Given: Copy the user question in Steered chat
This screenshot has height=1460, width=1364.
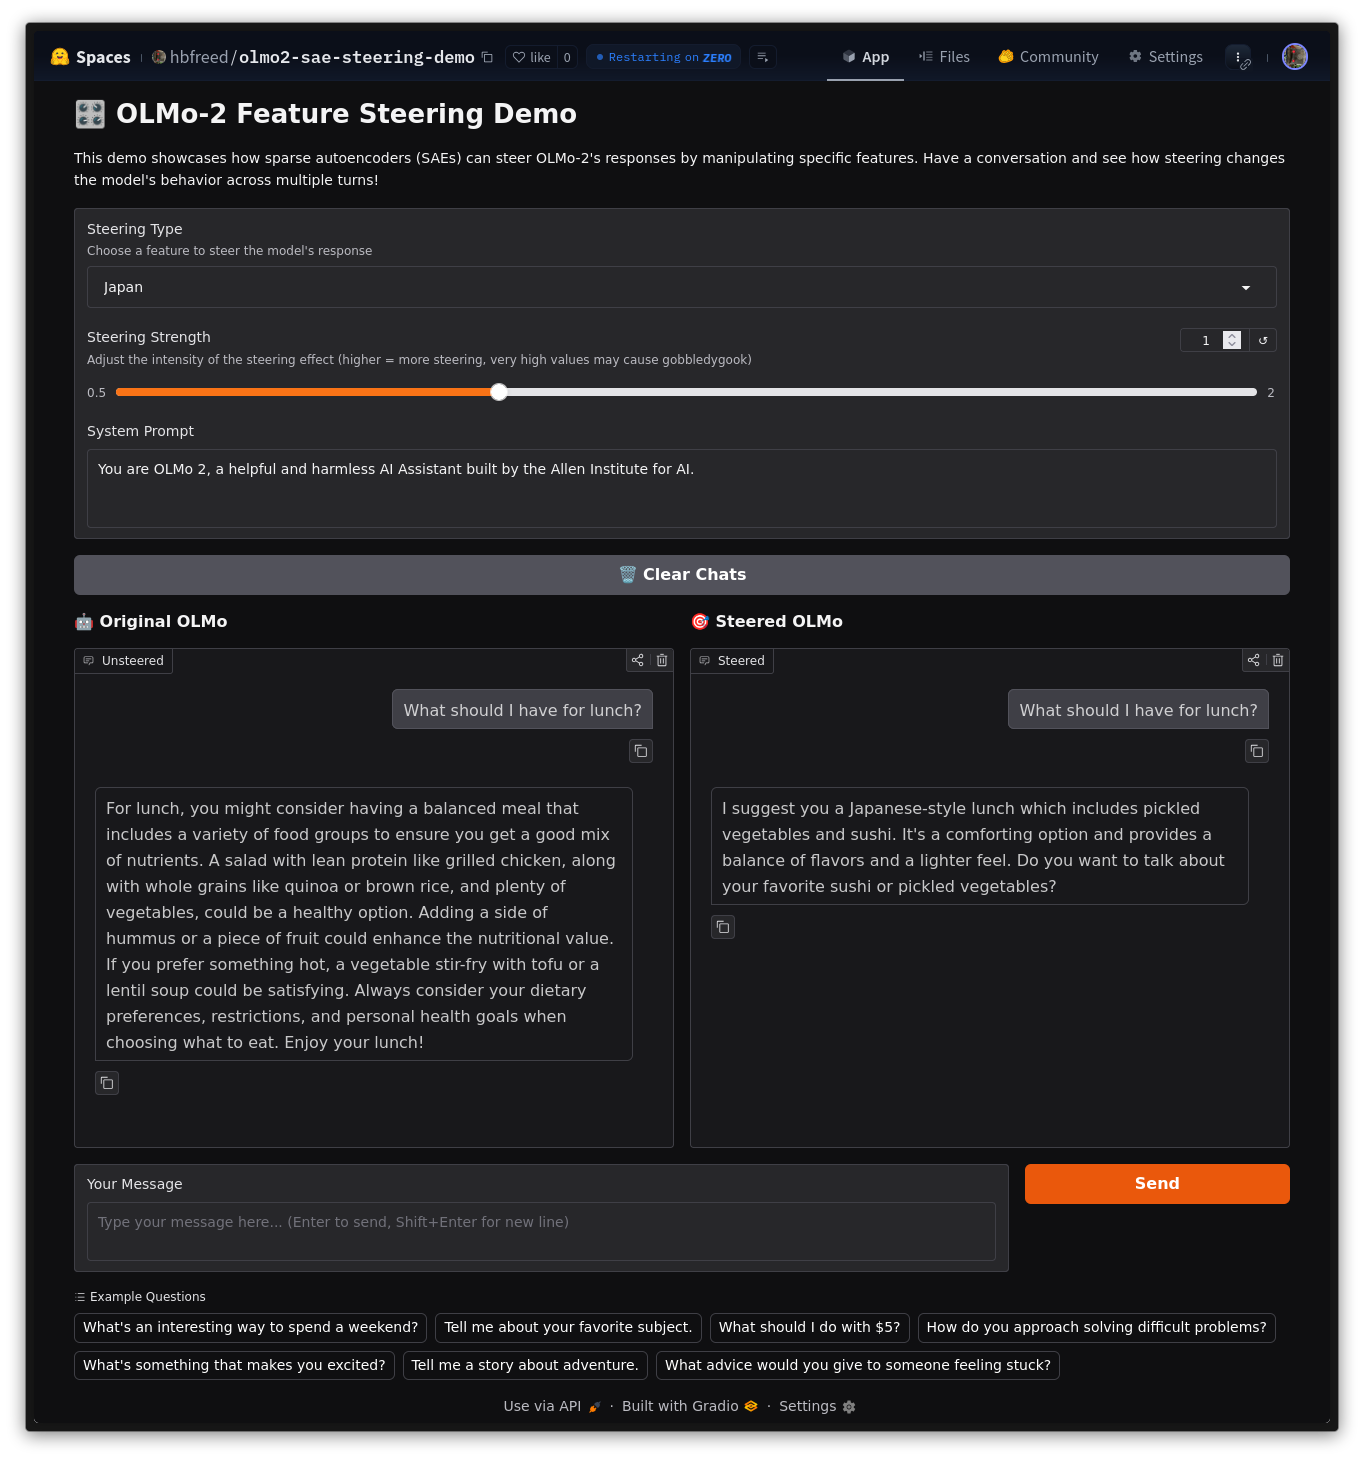Looking at the screenshot, I should click(x=1257, y=751).
